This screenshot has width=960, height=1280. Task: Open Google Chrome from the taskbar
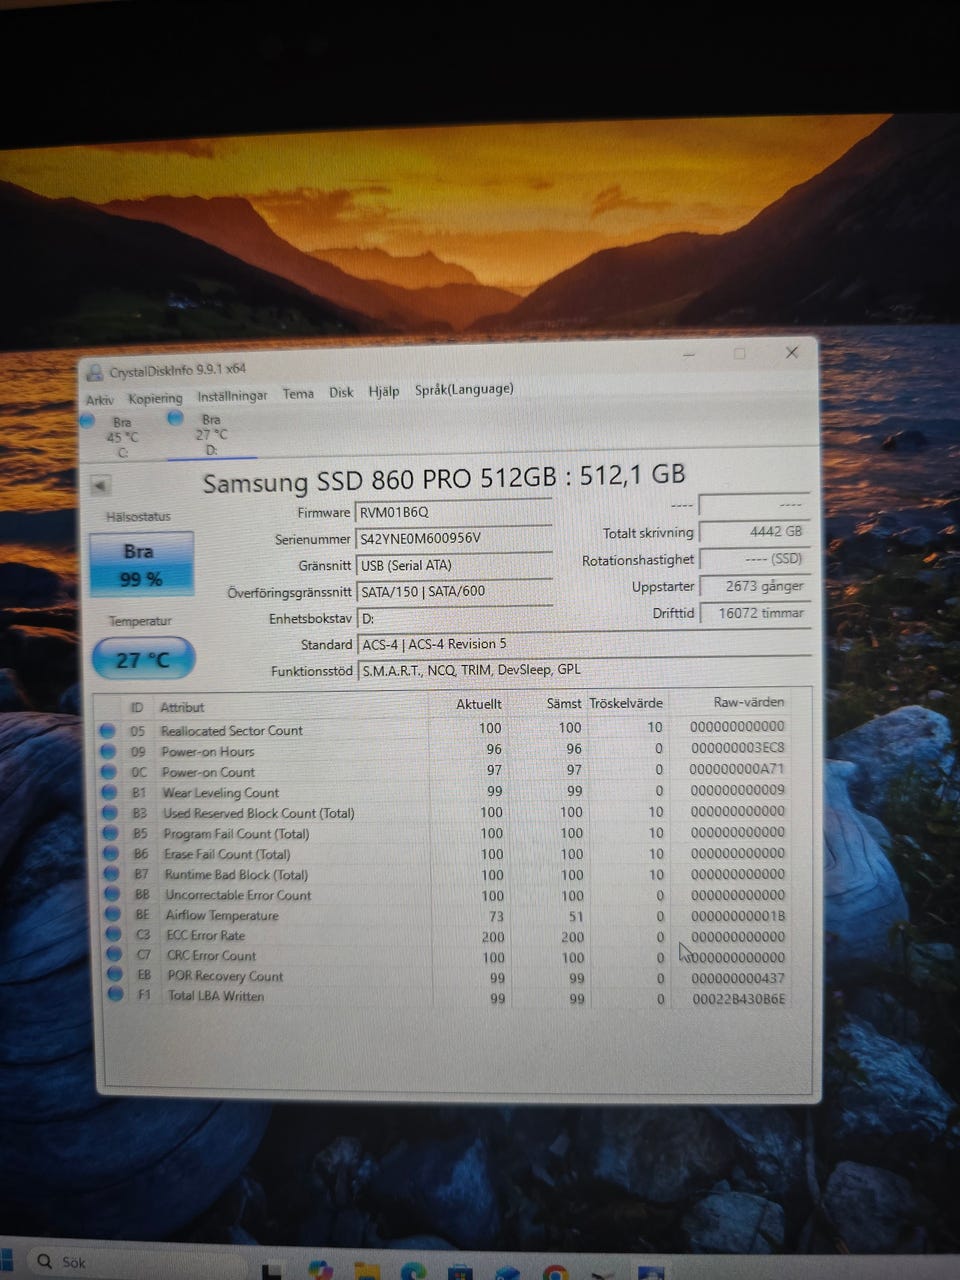coord(555,1273)
